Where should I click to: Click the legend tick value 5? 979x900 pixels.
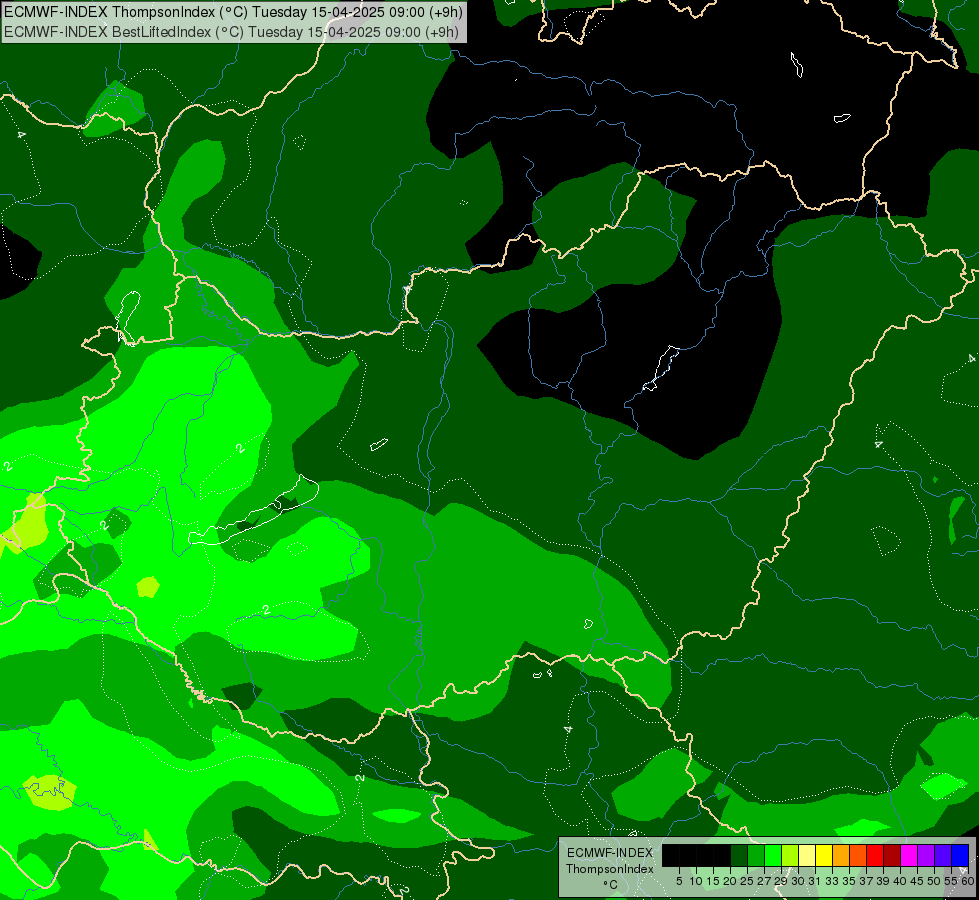pos(679,881)
